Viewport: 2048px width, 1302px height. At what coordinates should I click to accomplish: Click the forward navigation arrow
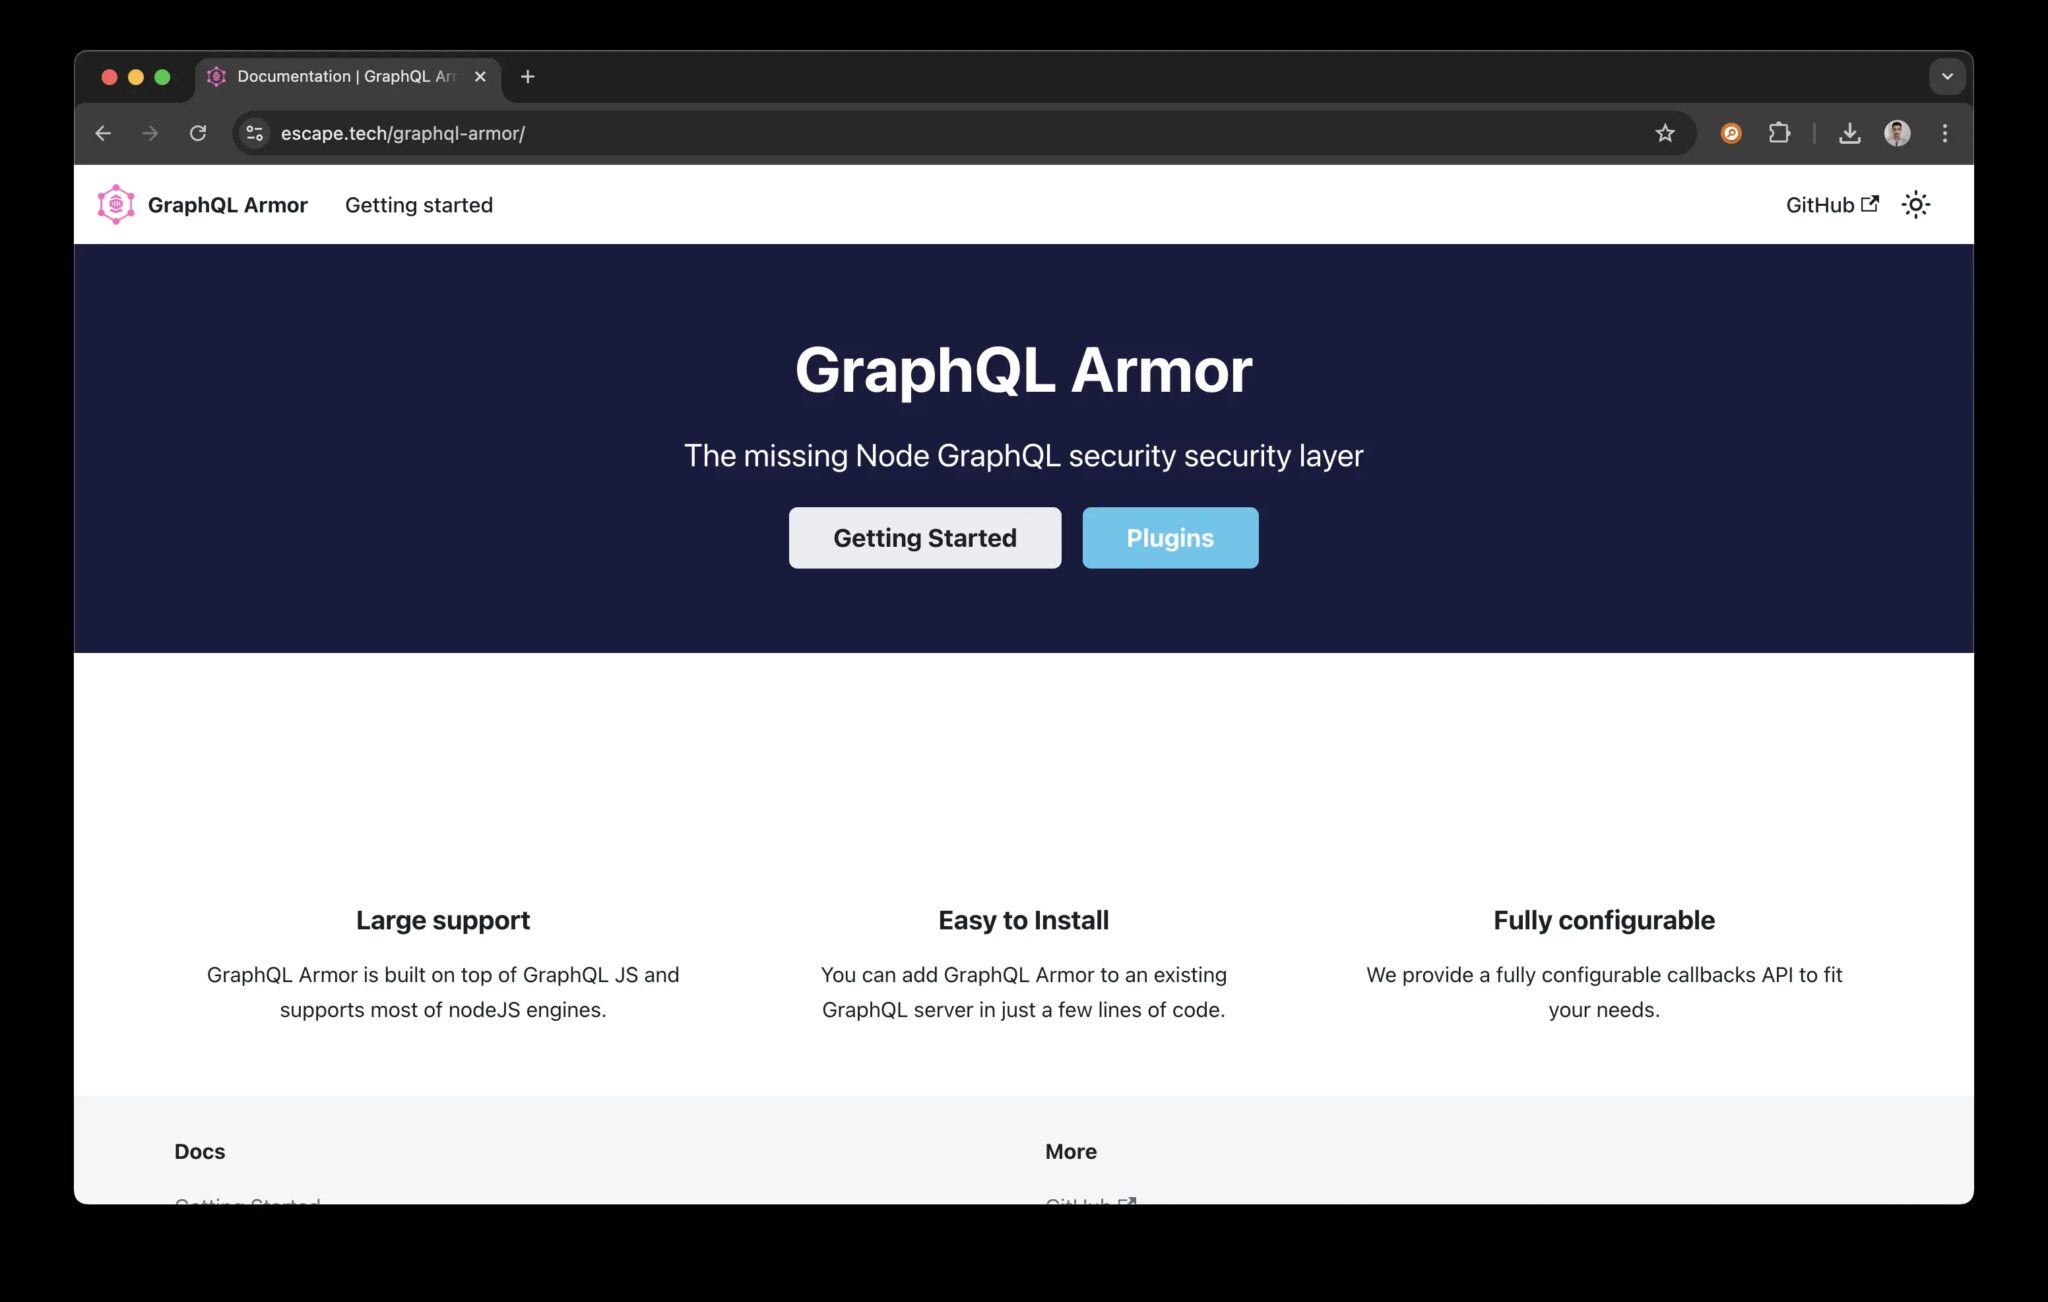pyautogui.click(x=150, y=133)
